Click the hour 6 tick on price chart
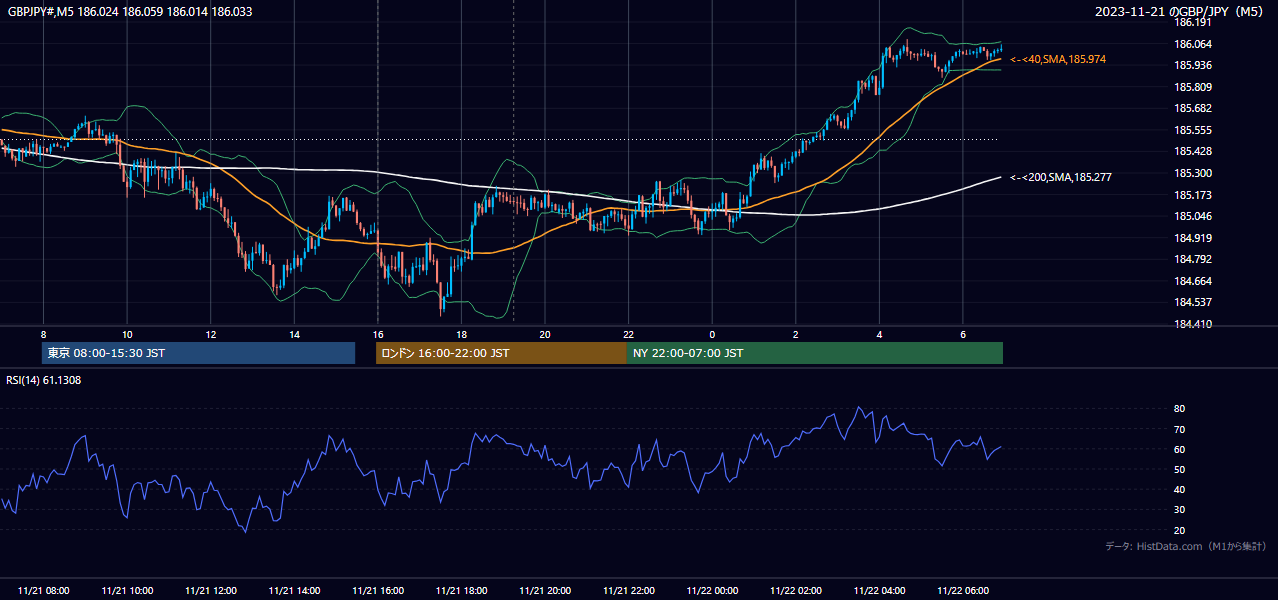 (x=963, y=334)
